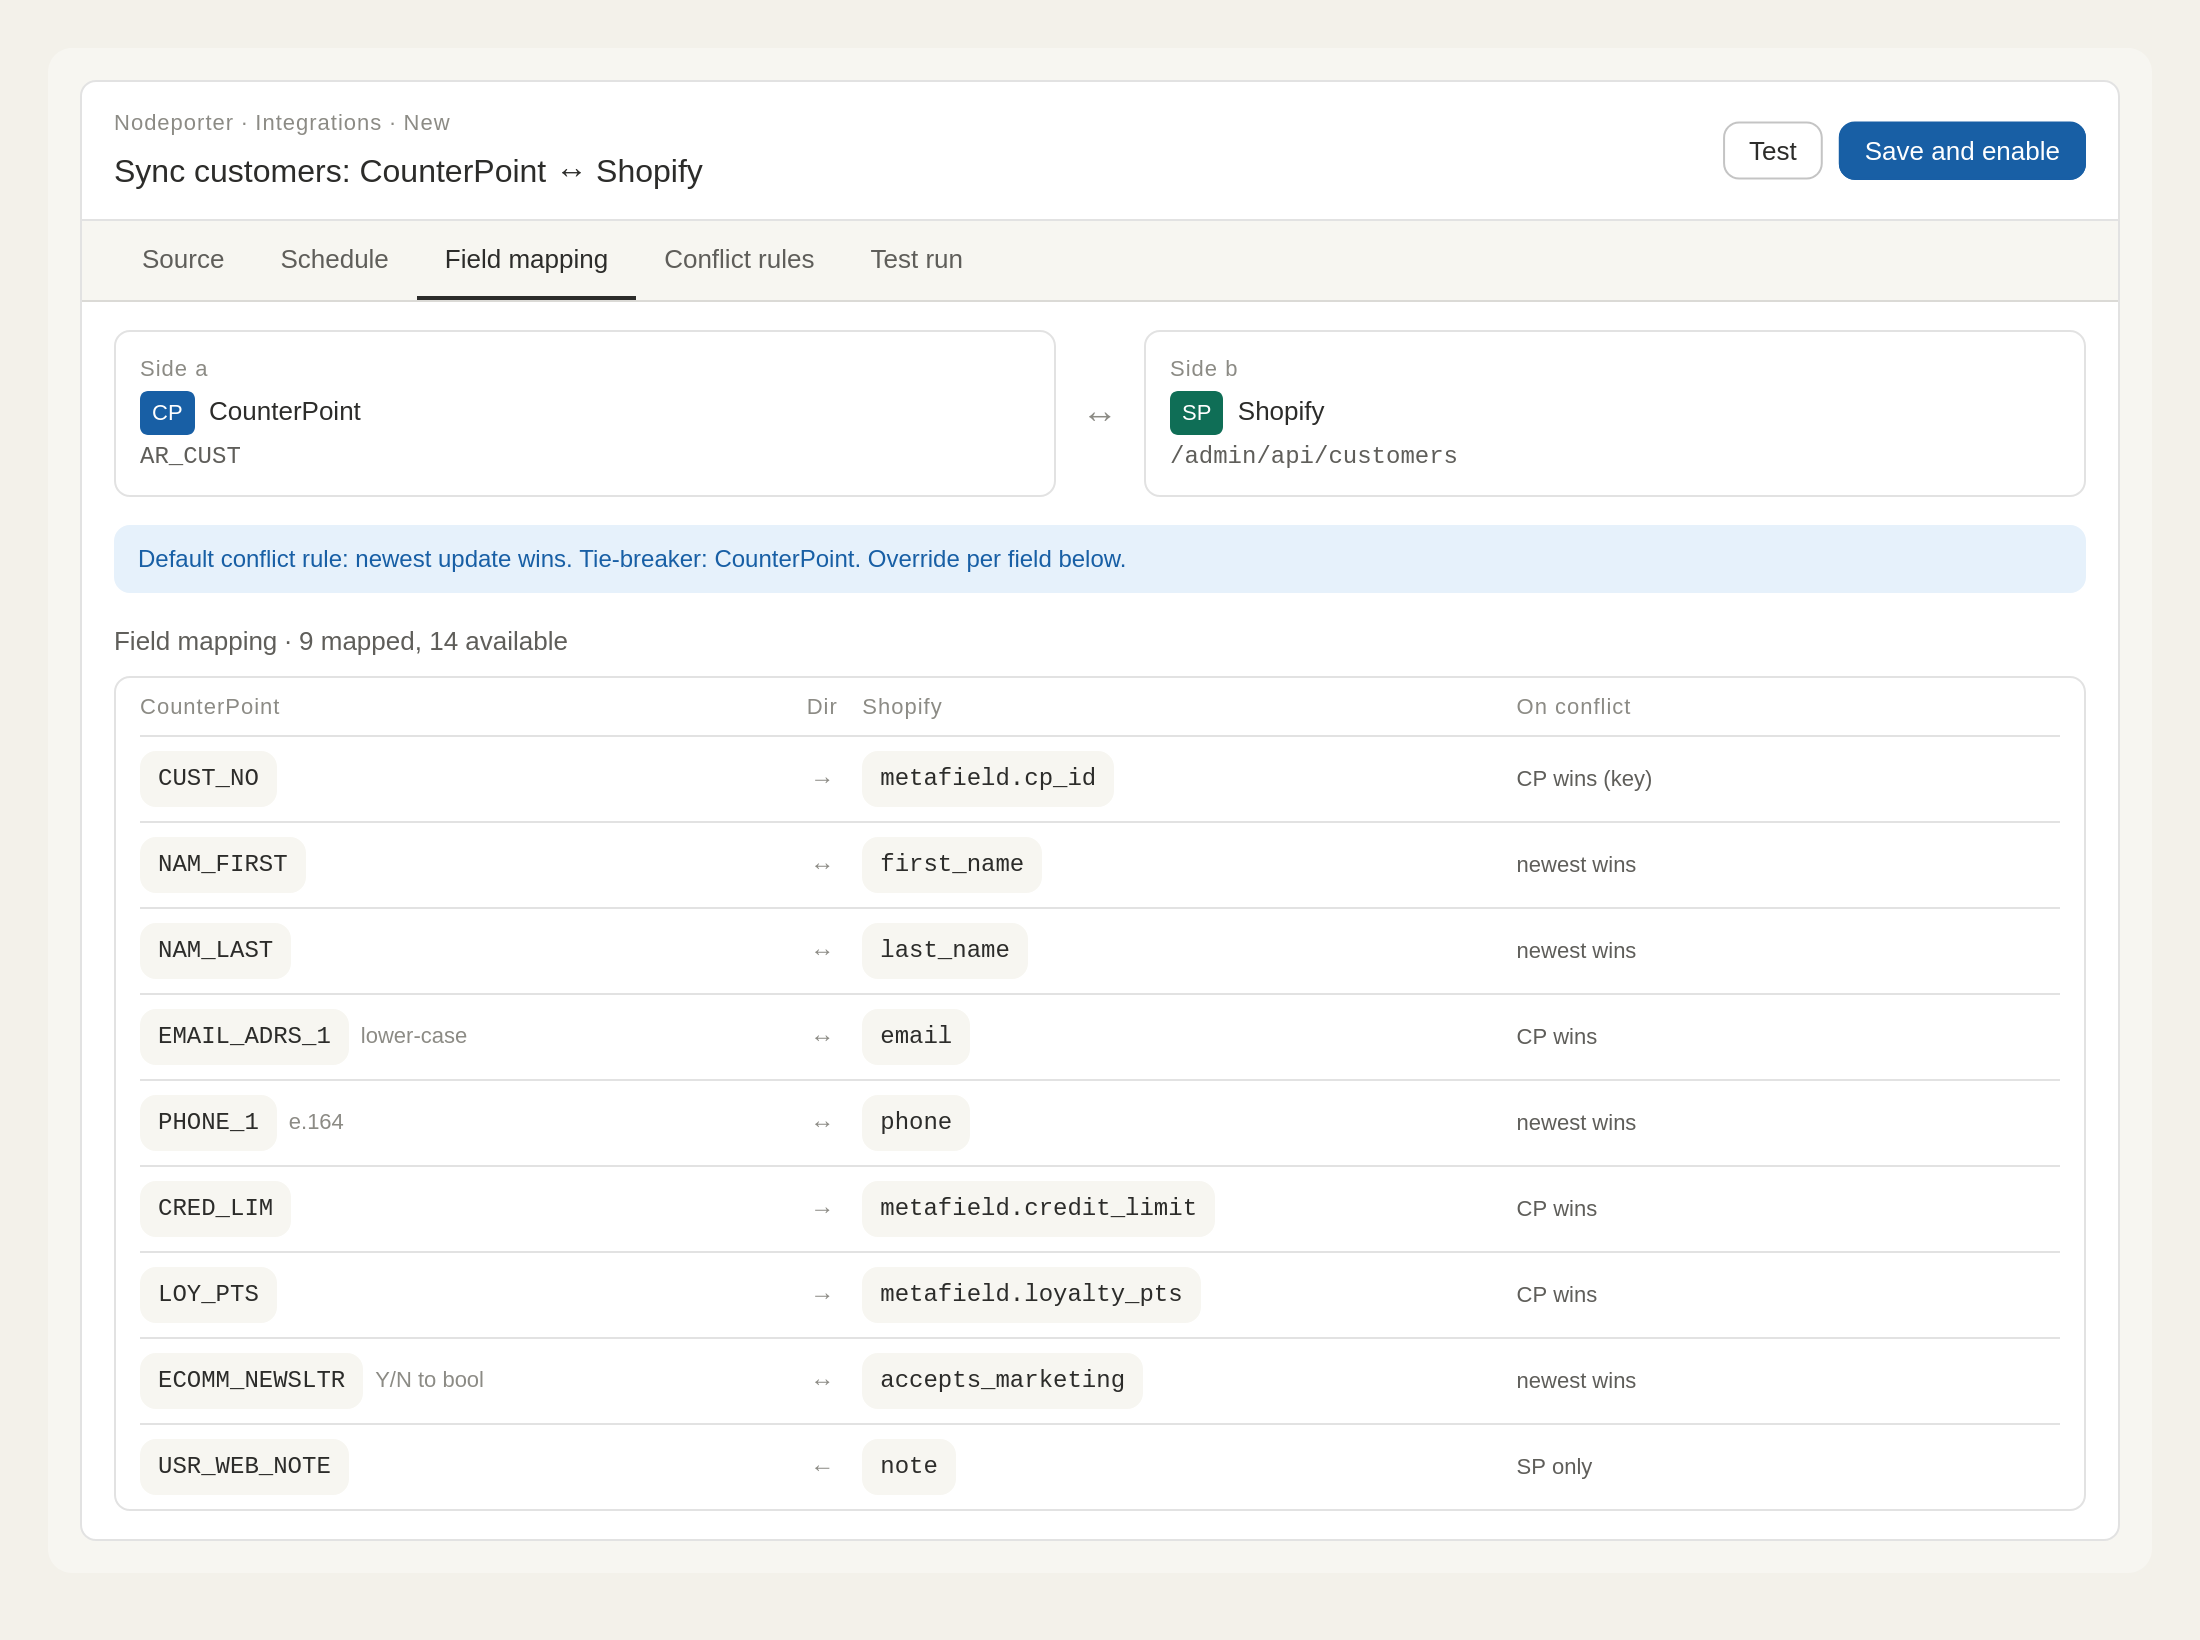The height and width of the screenshot is (1640, 2200).
Task: Click the direction arrow in the CUST_NO row
Action: [x=822, y=779]
